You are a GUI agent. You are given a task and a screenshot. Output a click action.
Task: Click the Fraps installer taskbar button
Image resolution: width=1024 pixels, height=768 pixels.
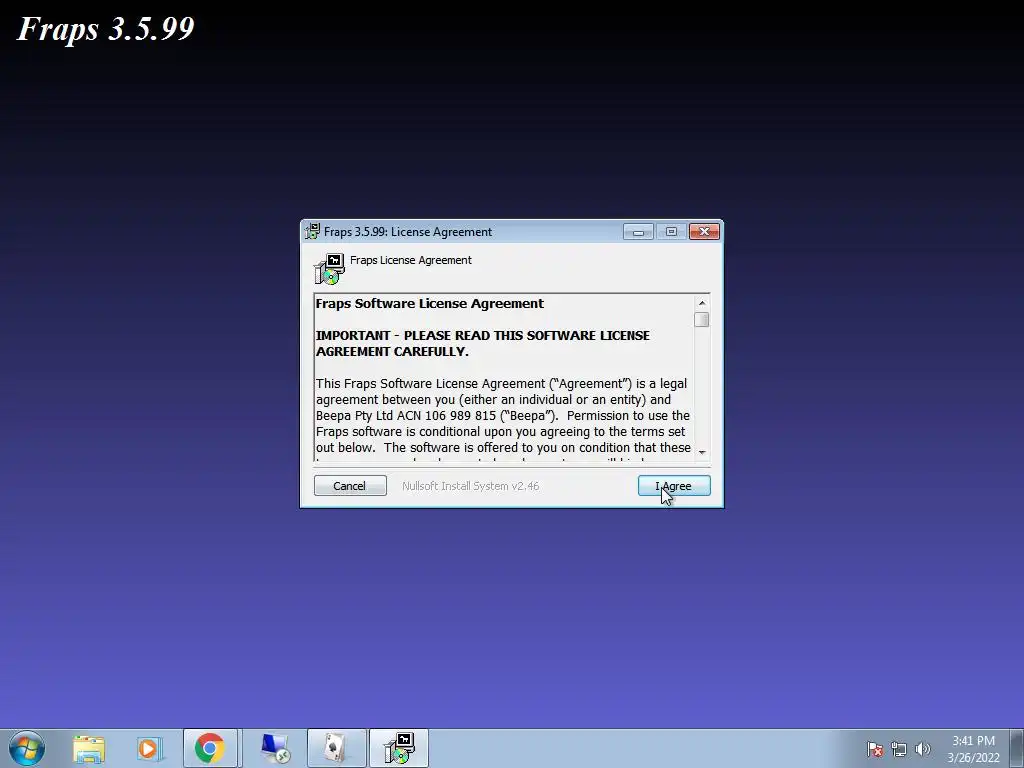coord(399,748)
